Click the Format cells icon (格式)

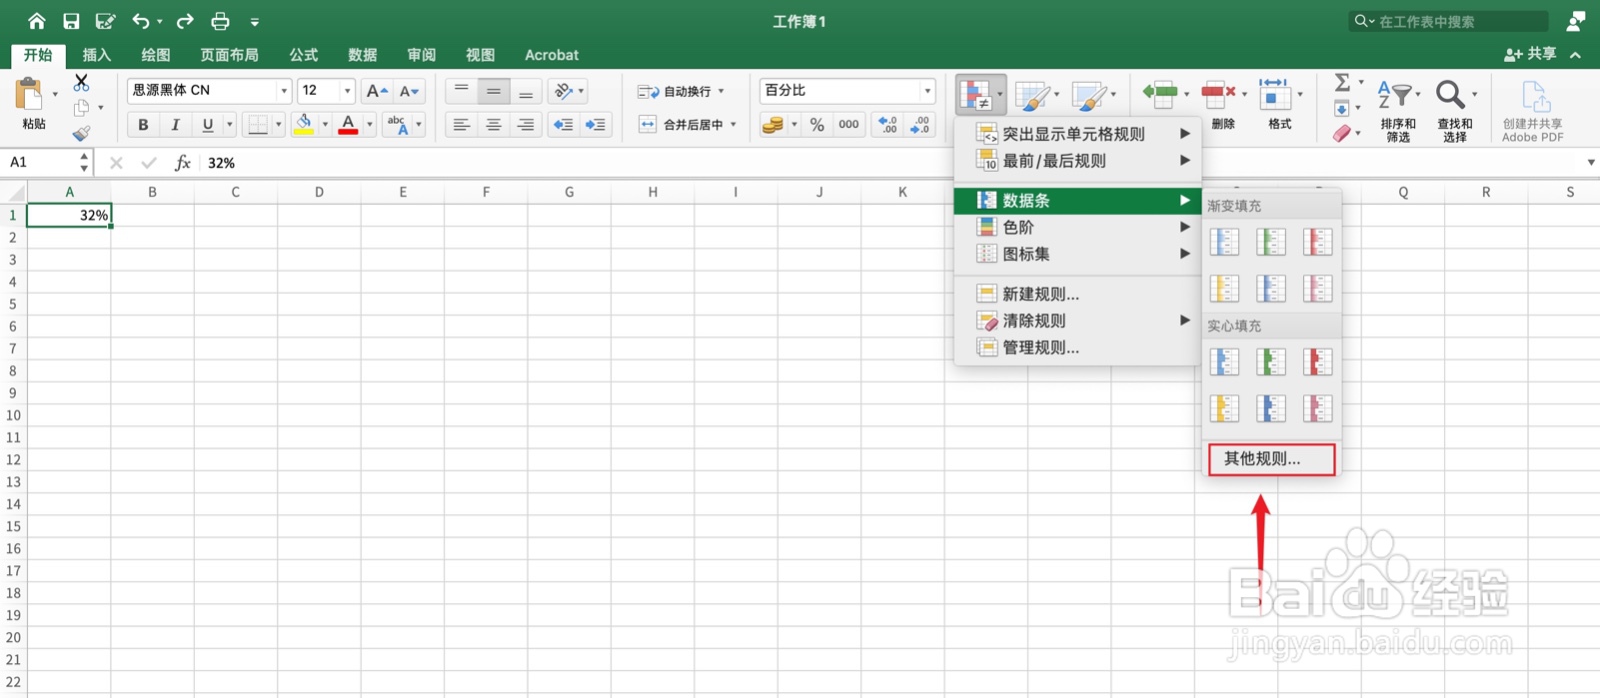pos(1275,94)
